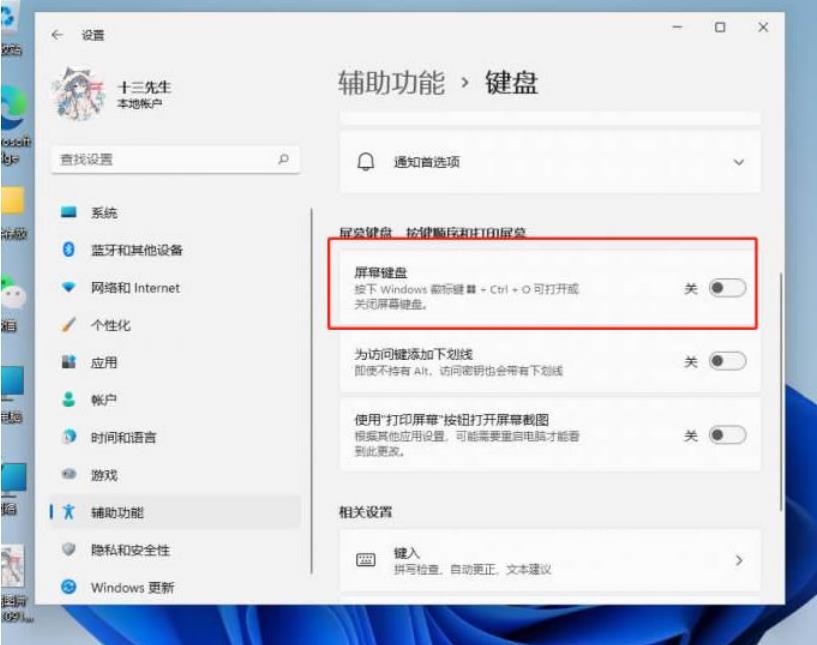This screenshot has width=817, height=645.
Task: Click 拼写检查 自动更正 文本建议 description
Action: [x=472, y=569]
